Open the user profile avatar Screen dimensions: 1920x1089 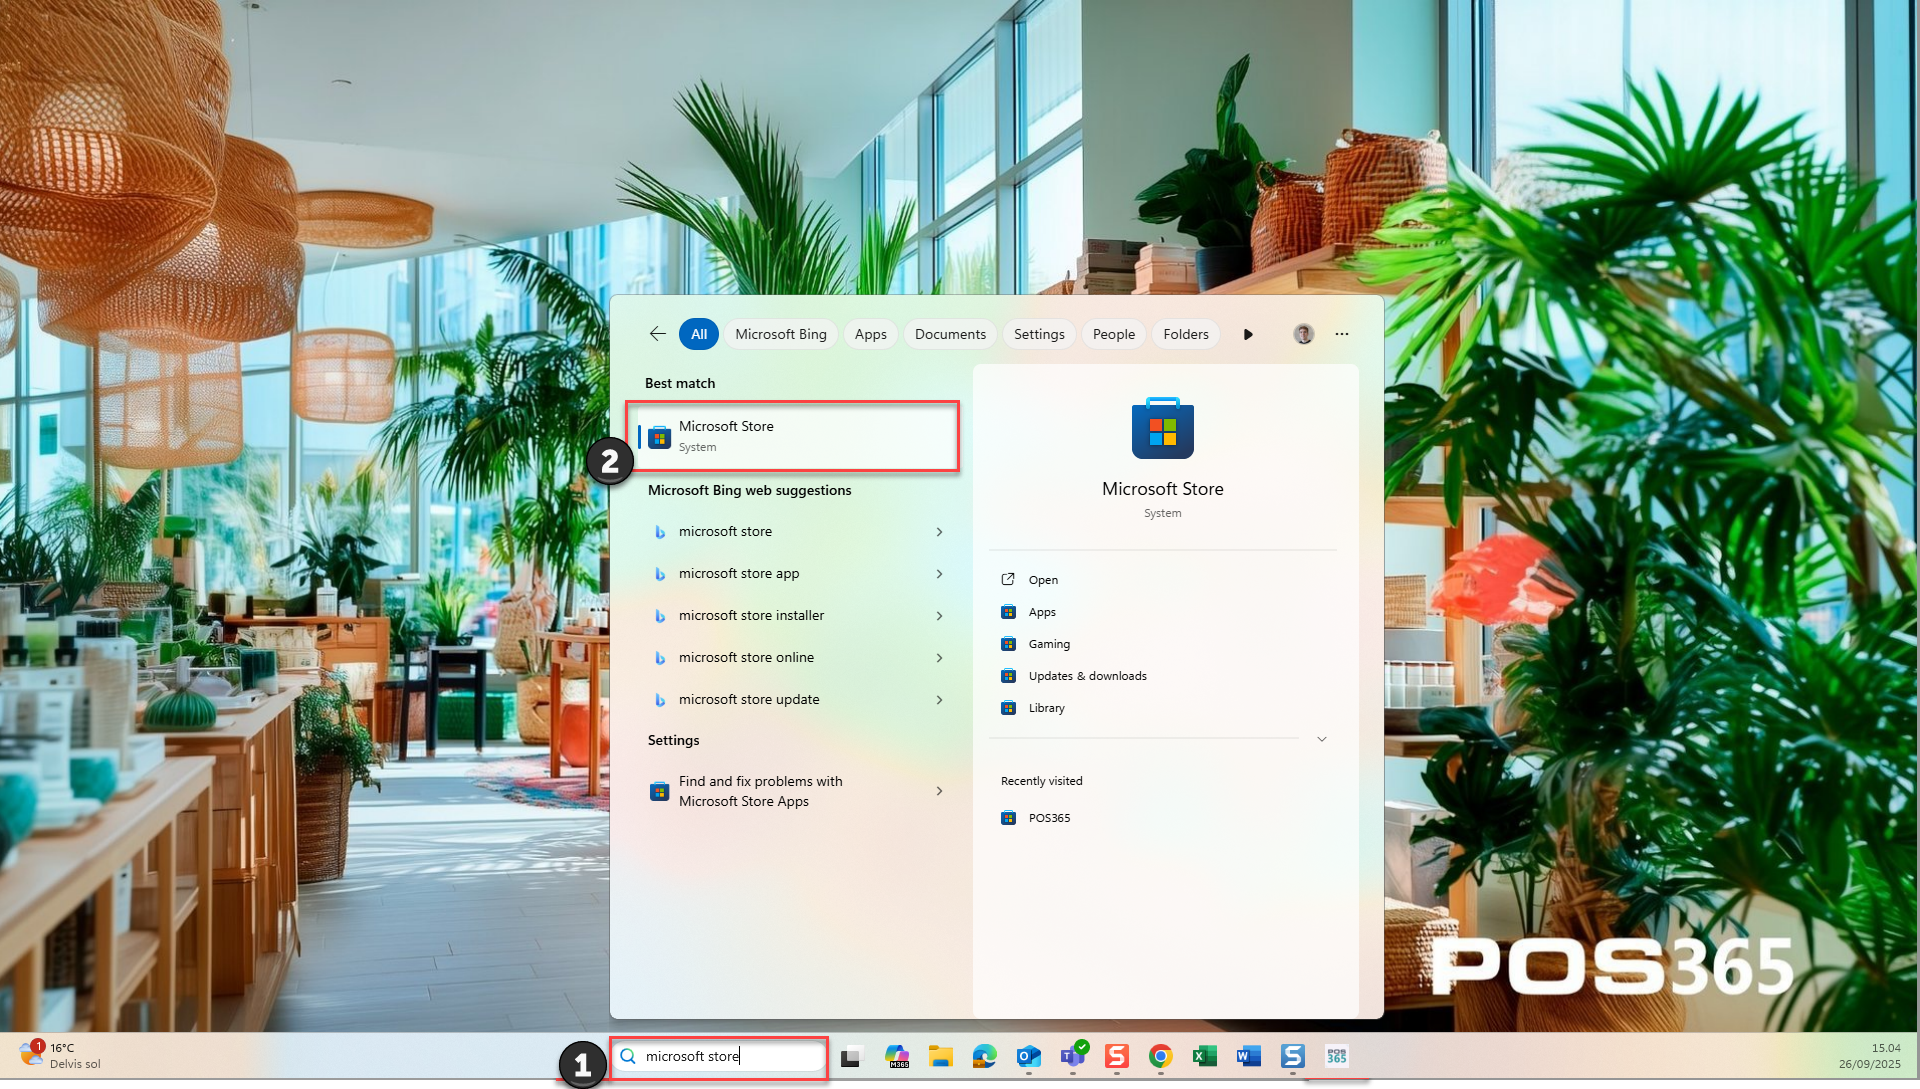click(1303, 334)
